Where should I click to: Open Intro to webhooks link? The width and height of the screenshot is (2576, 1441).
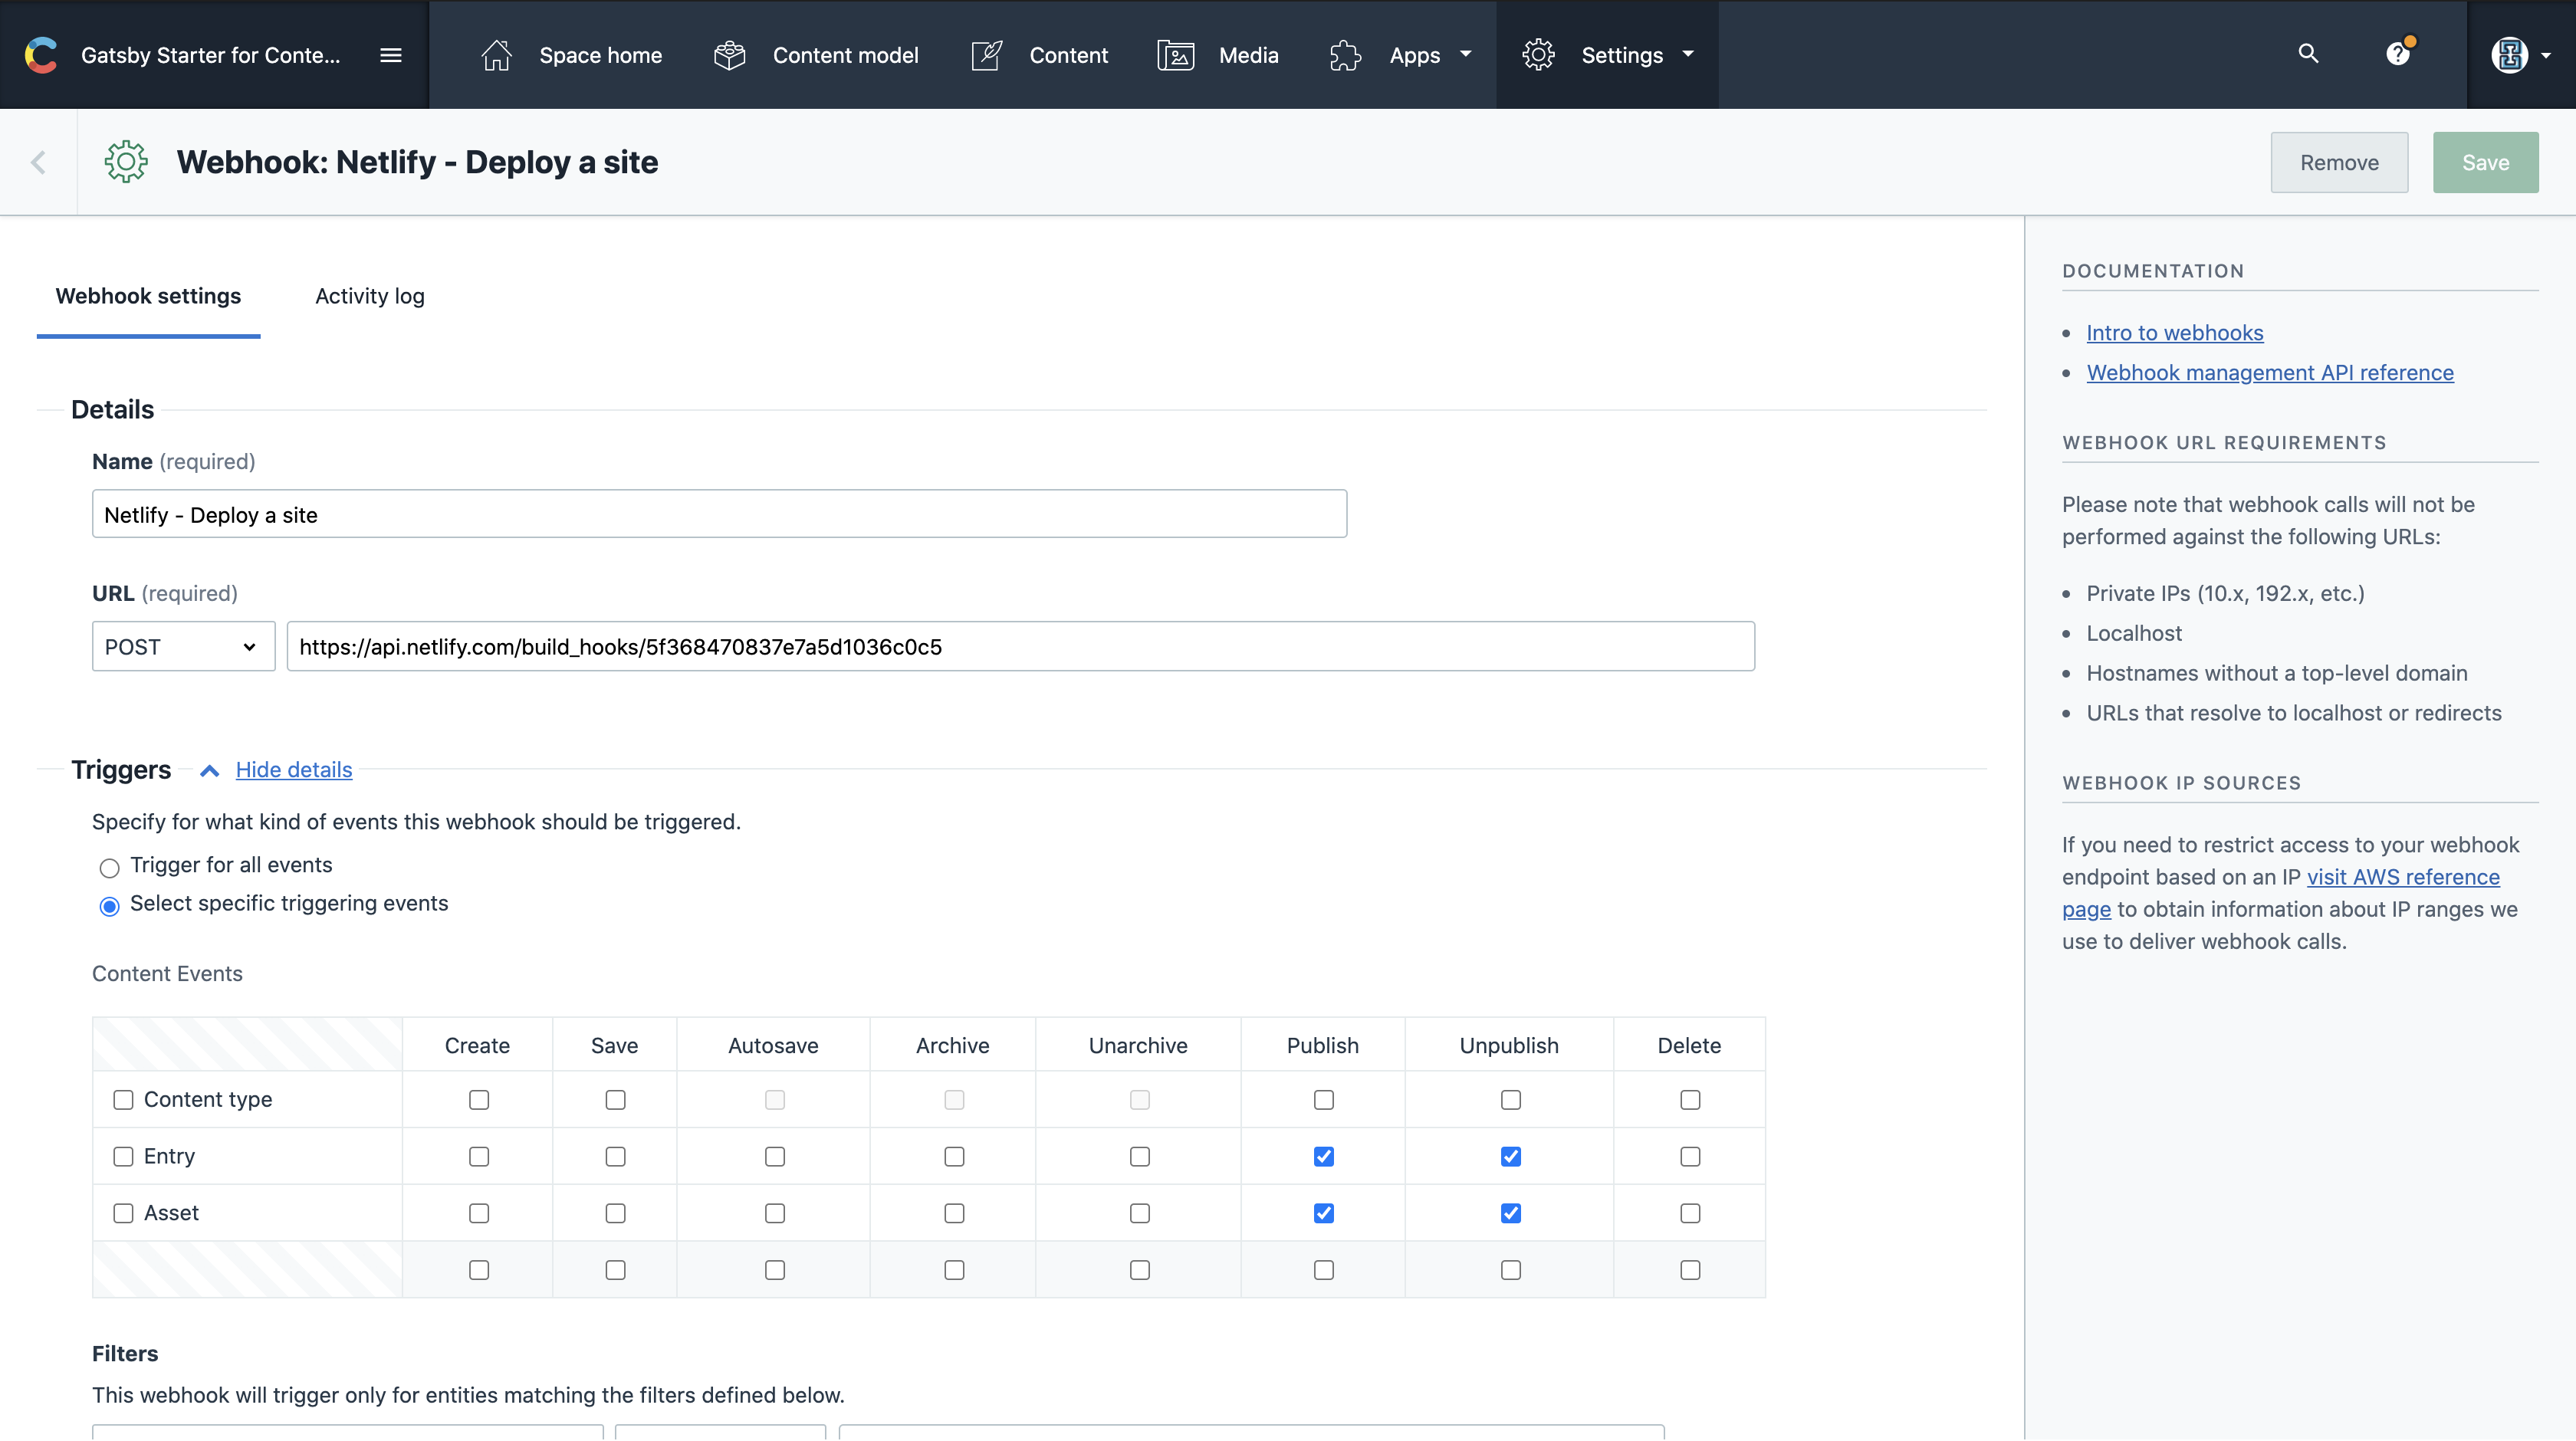(x=2174, y=333)
